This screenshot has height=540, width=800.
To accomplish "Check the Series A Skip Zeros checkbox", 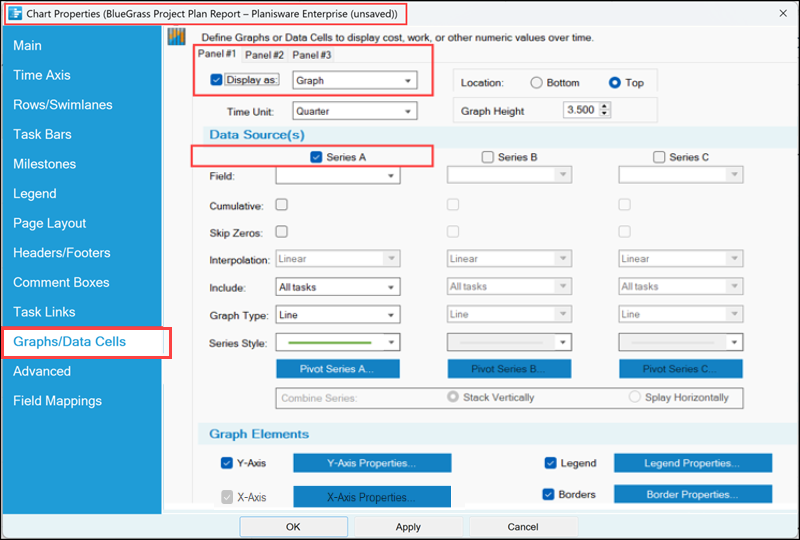I will coord(282,232).
